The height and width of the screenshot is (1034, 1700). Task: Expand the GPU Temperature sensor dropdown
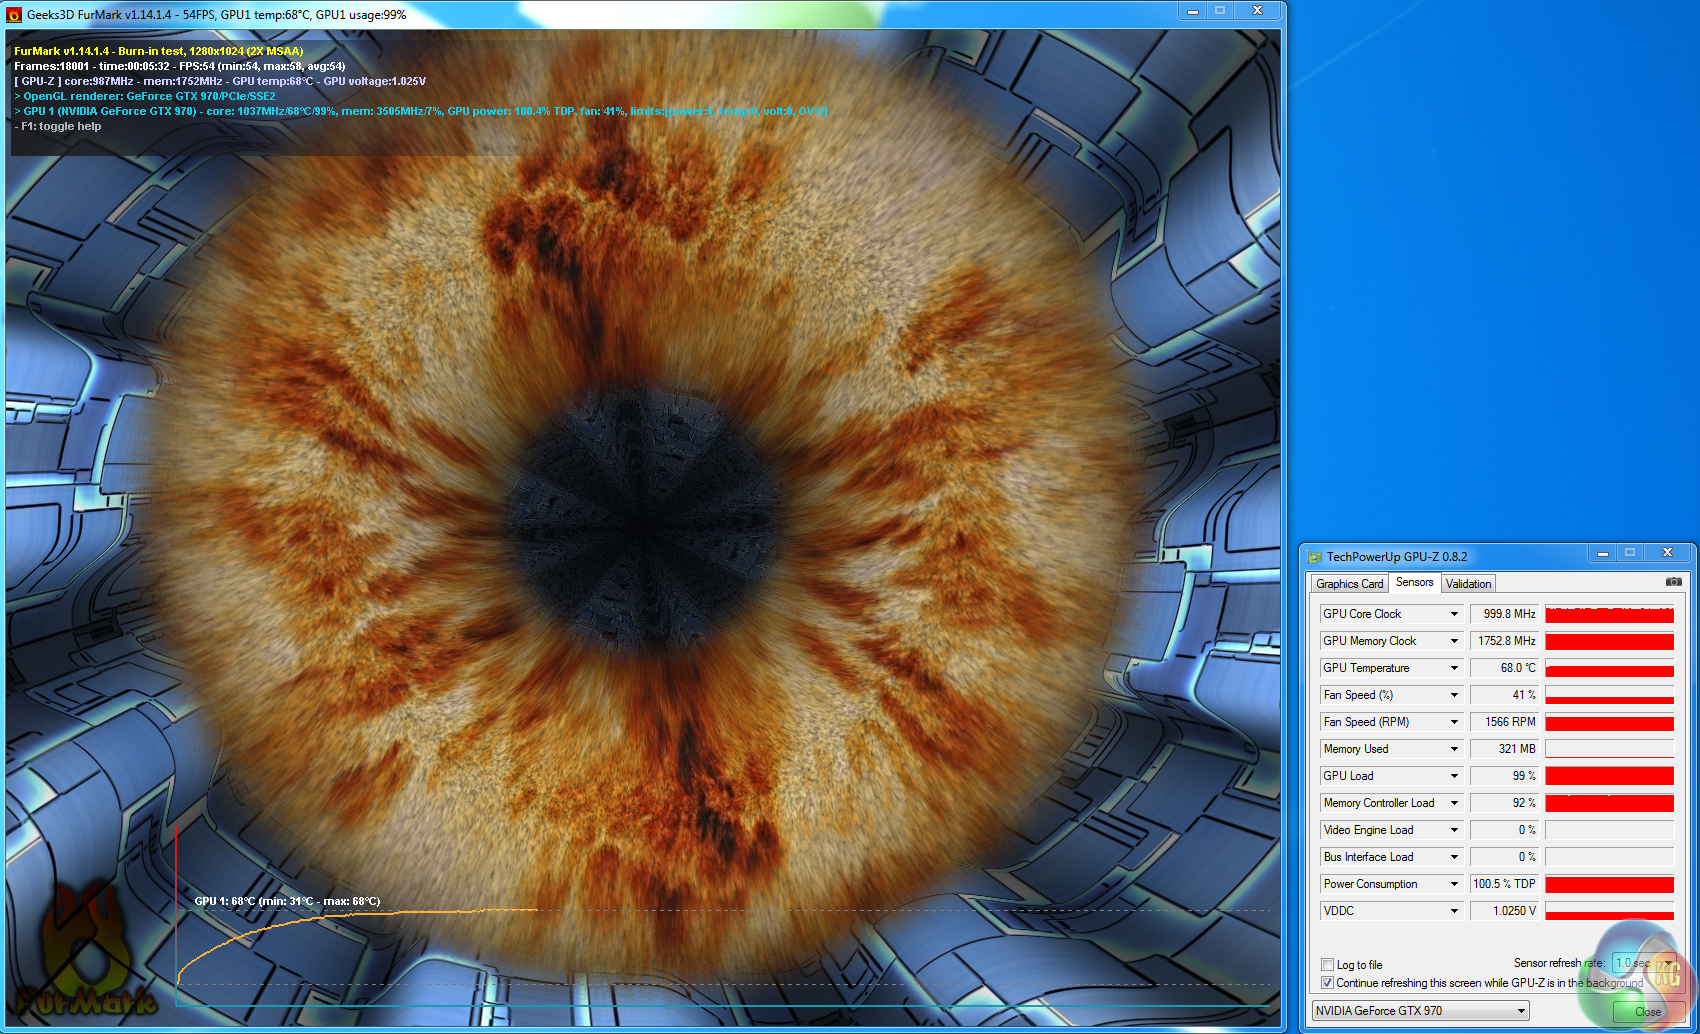1454,668
